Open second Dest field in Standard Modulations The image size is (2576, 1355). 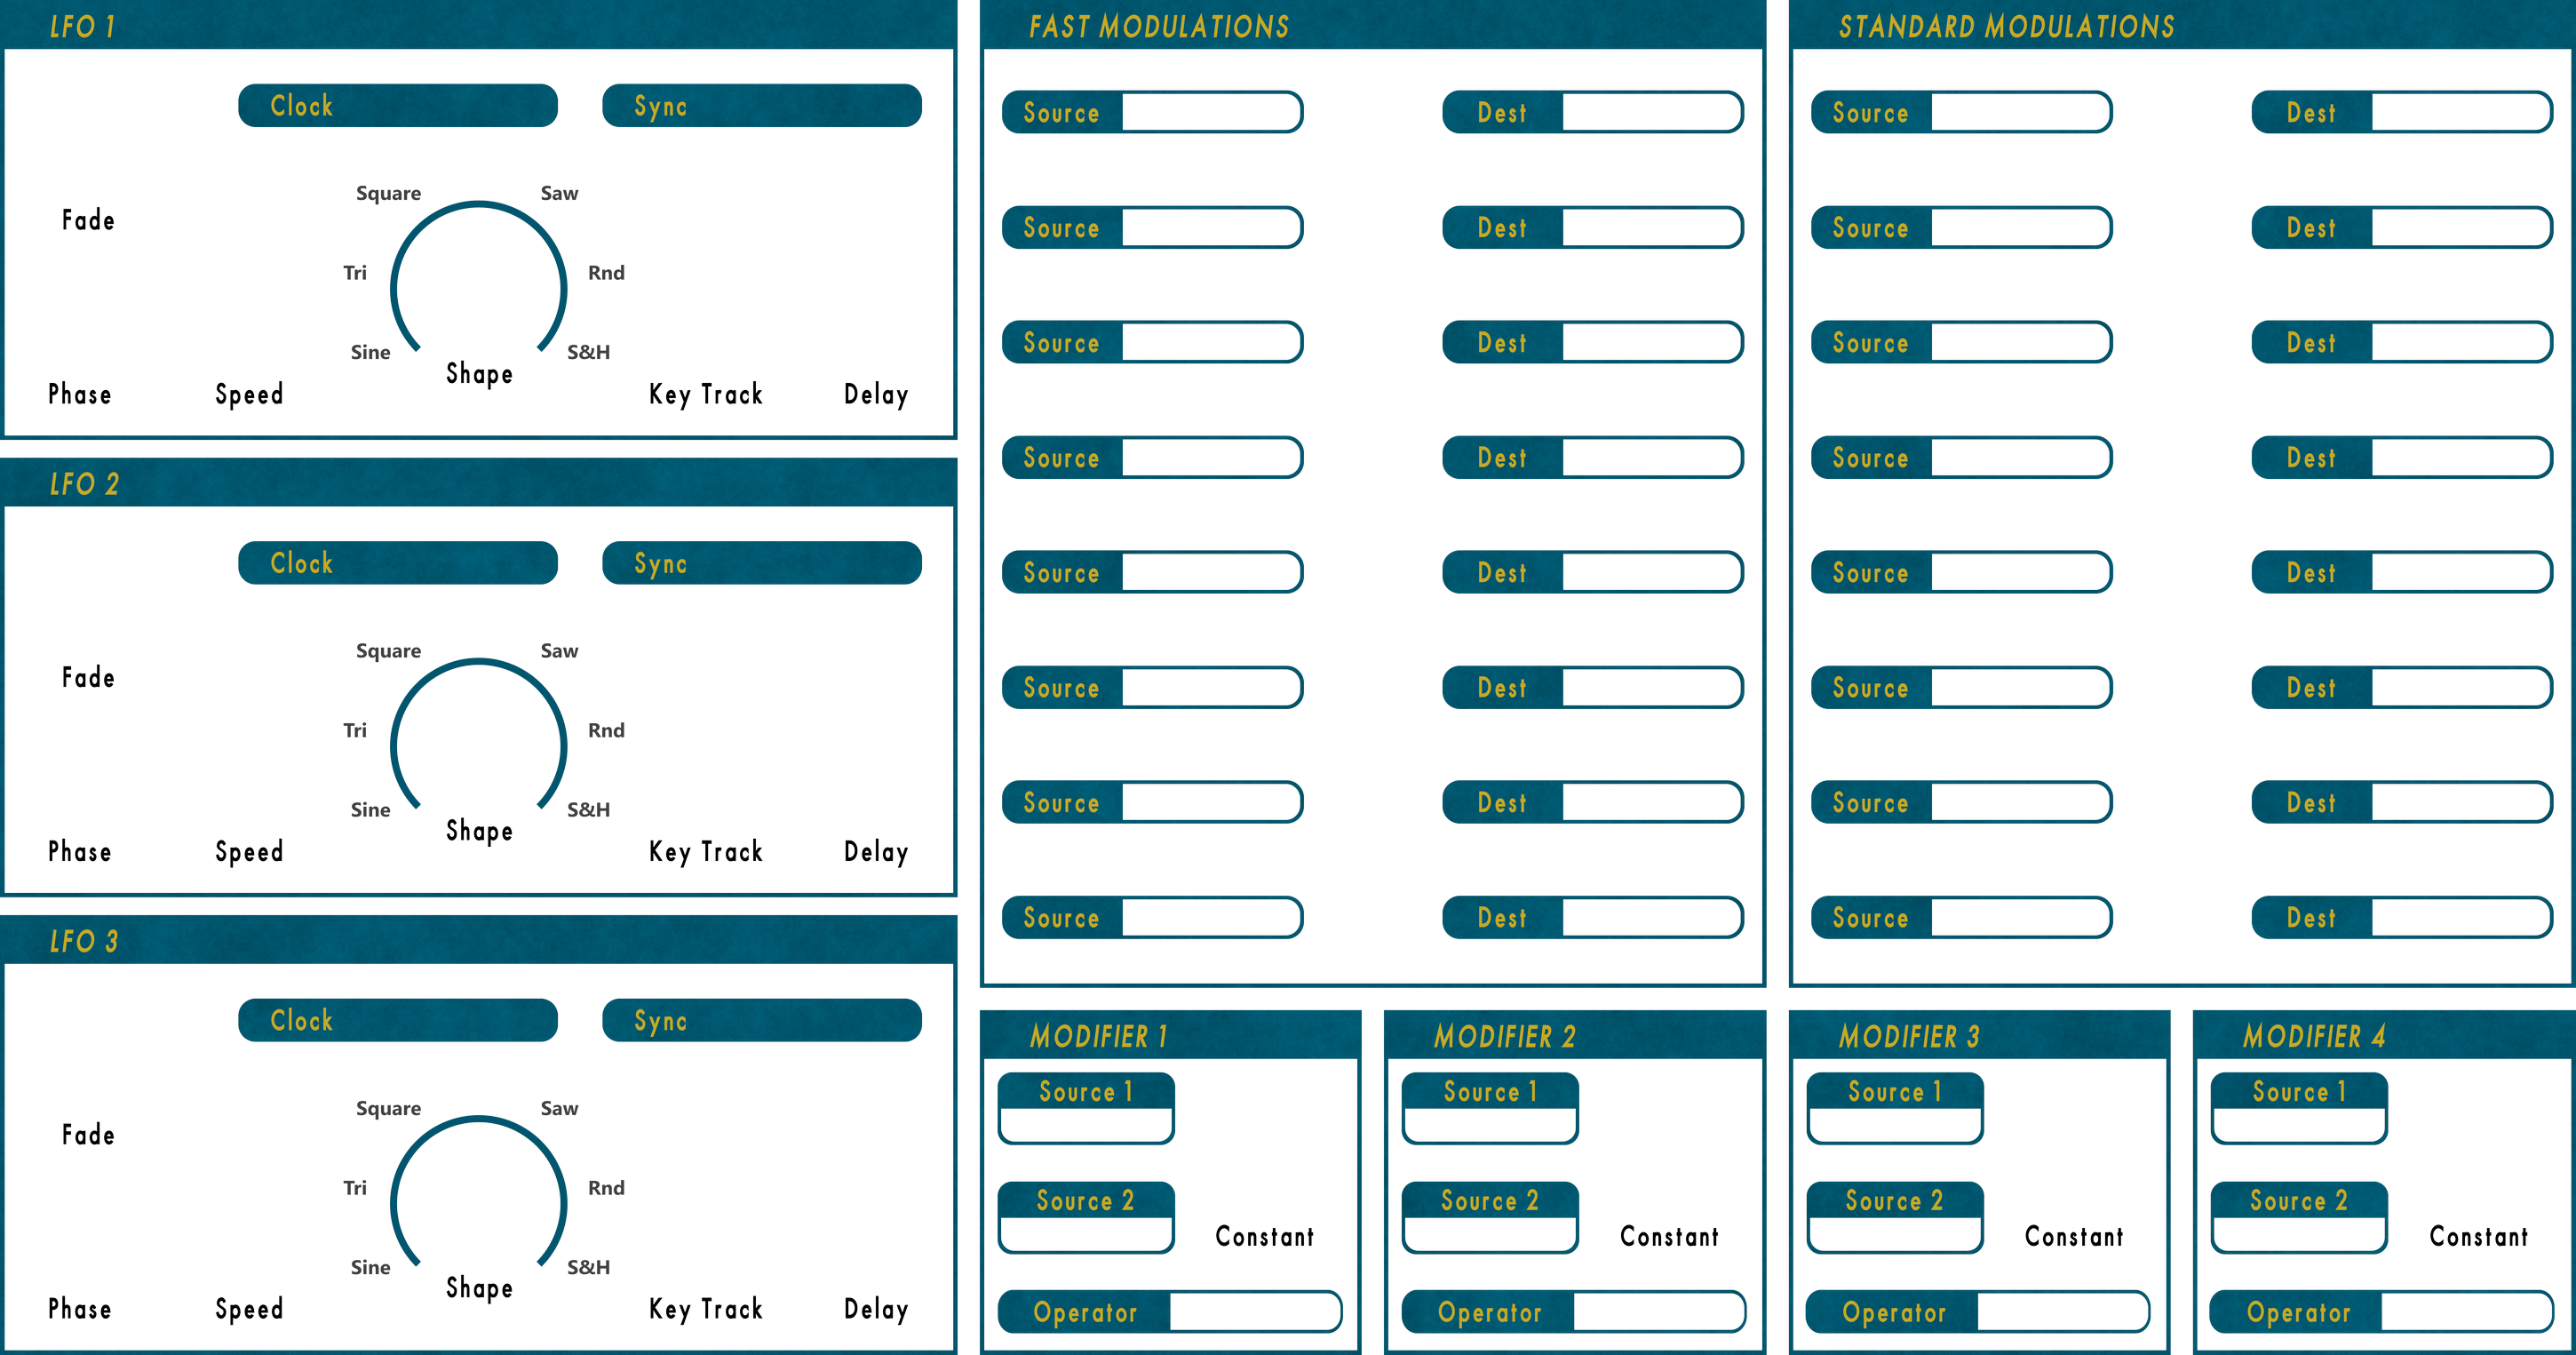[x=2402, y=227]
